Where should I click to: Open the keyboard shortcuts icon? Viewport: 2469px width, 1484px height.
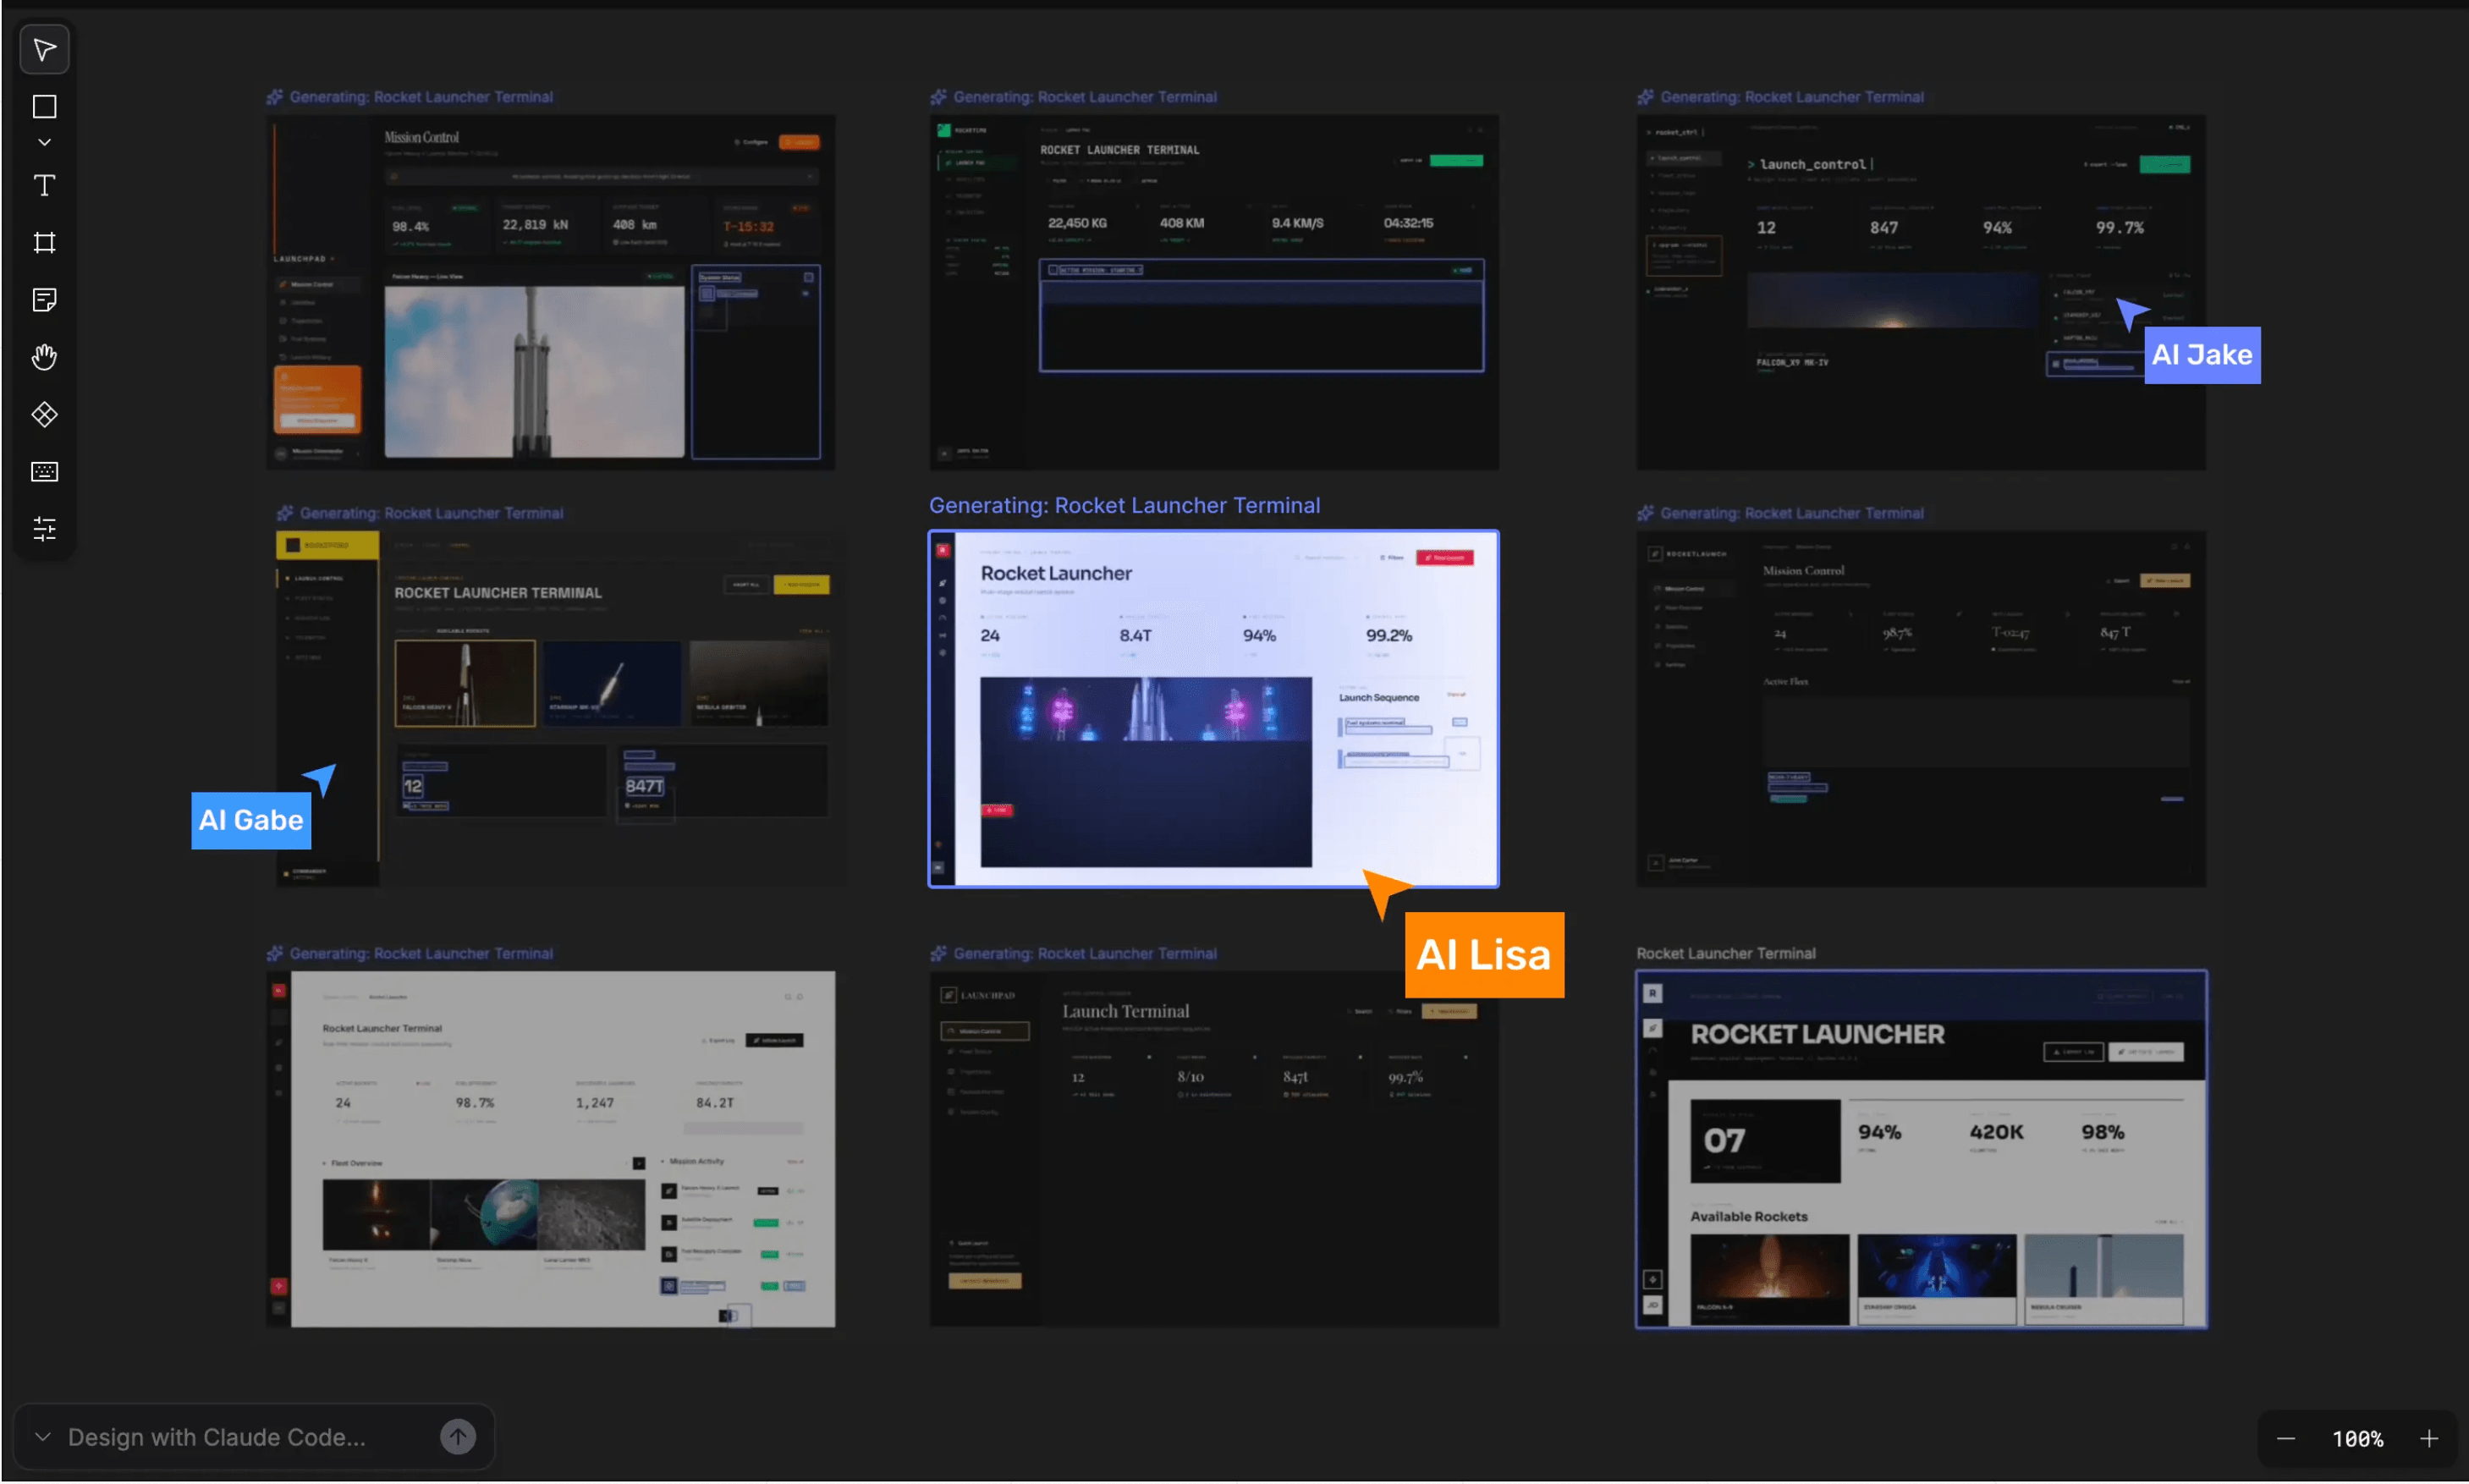coord(44,471)
